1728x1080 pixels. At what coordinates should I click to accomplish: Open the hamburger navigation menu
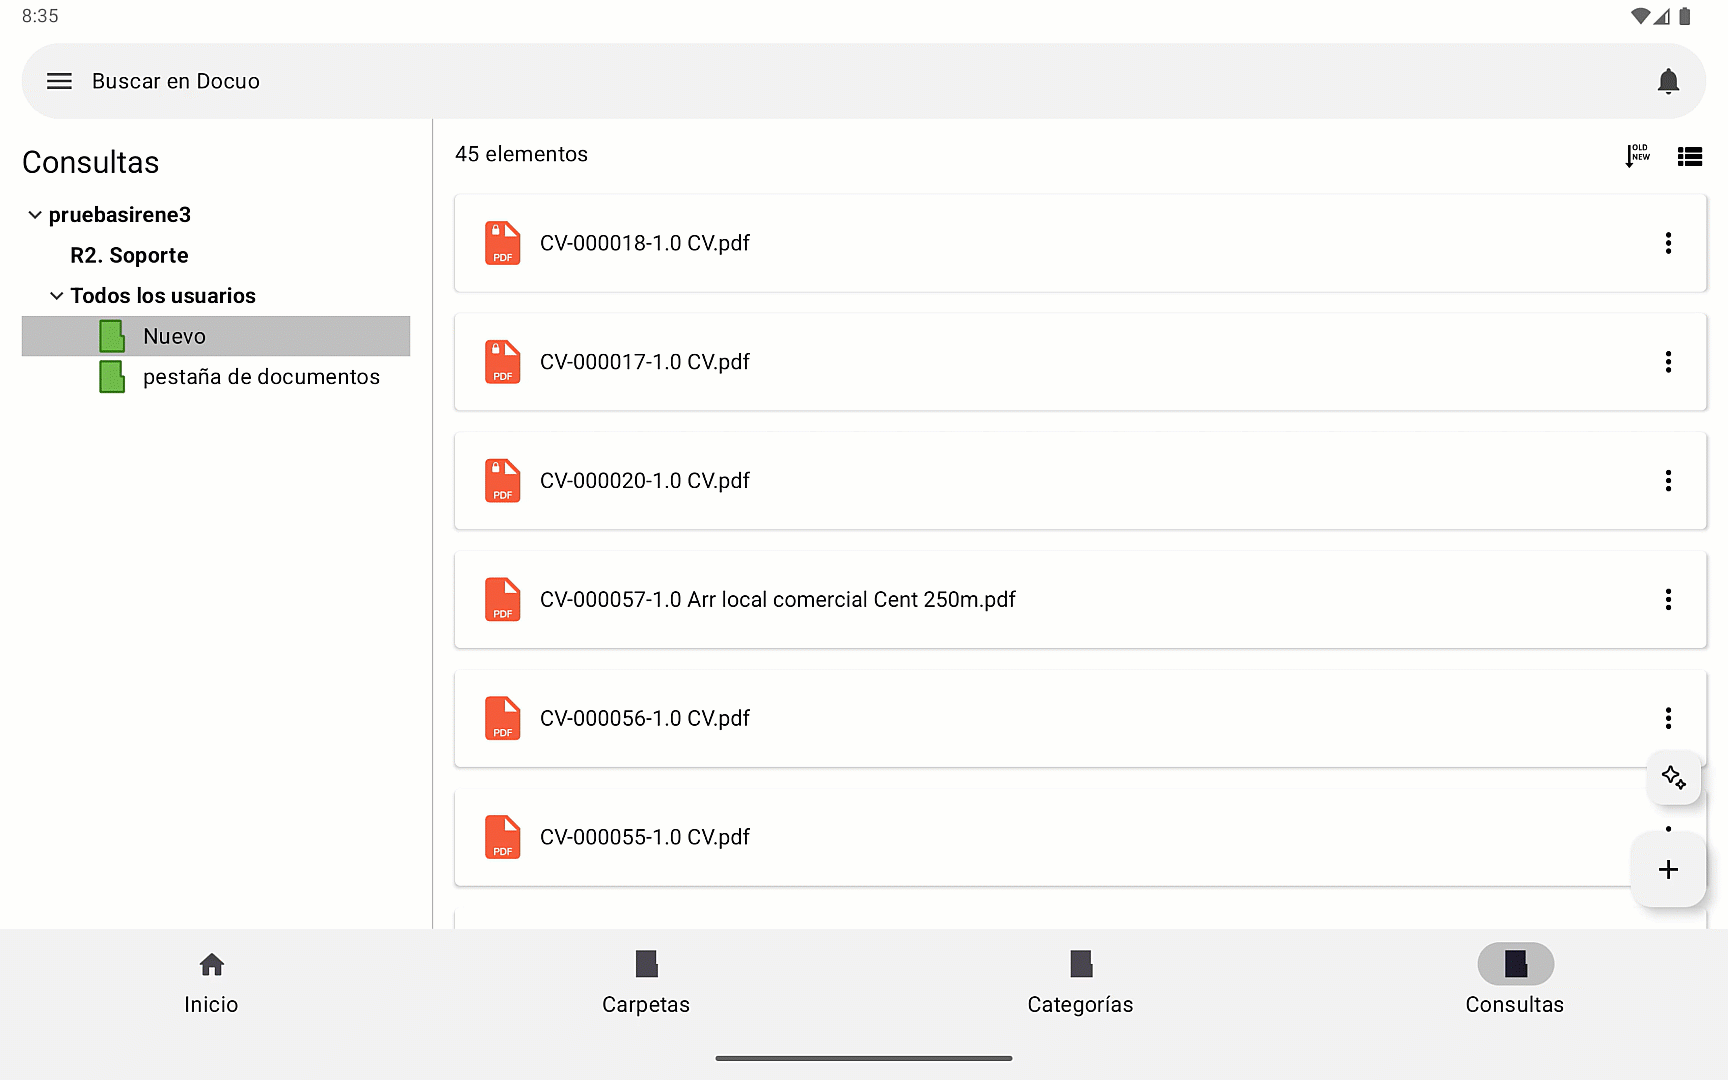[59, 81]
